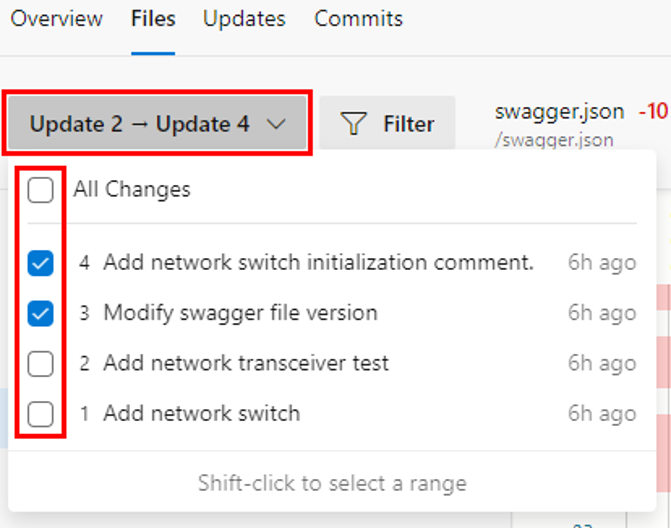
Task: Check update 2 Add network transceiver test
Action: (x=40, y=364)
